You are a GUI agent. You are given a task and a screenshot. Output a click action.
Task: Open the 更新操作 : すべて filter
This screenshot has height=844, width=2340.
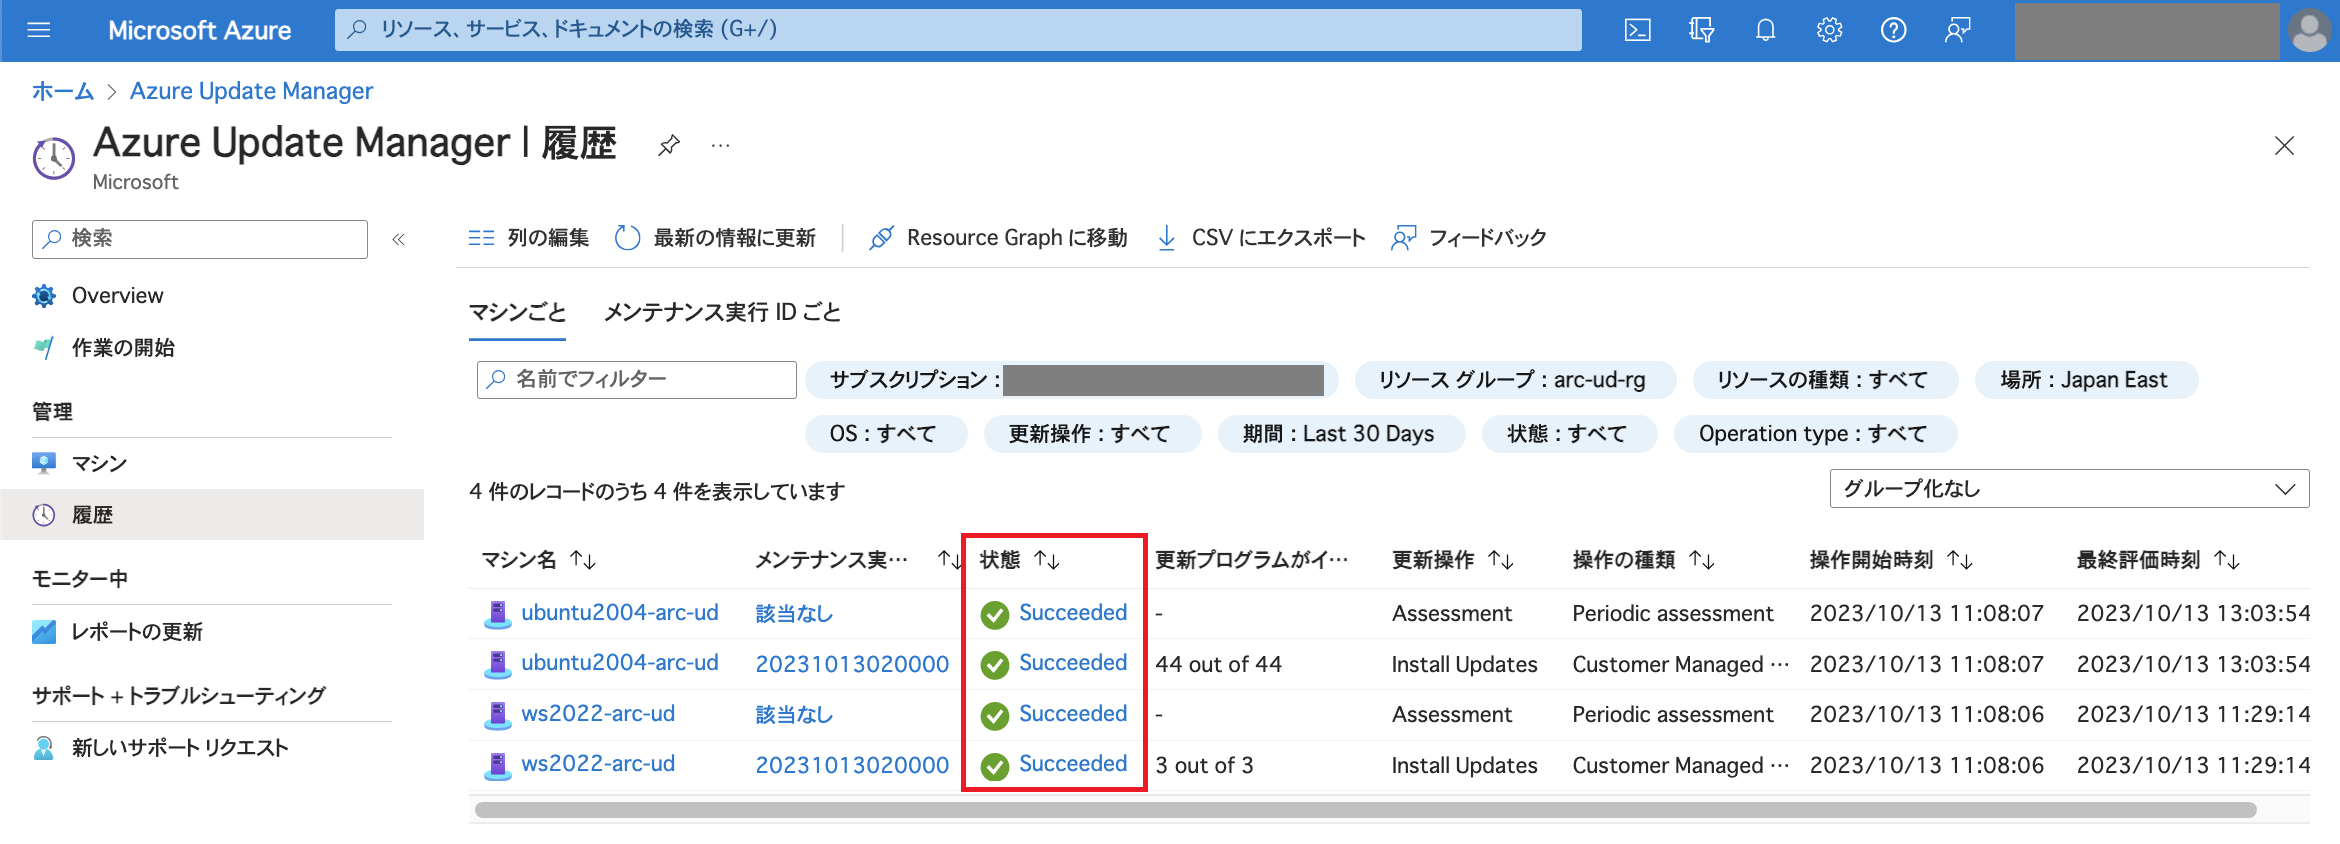tap(1092, 434)
